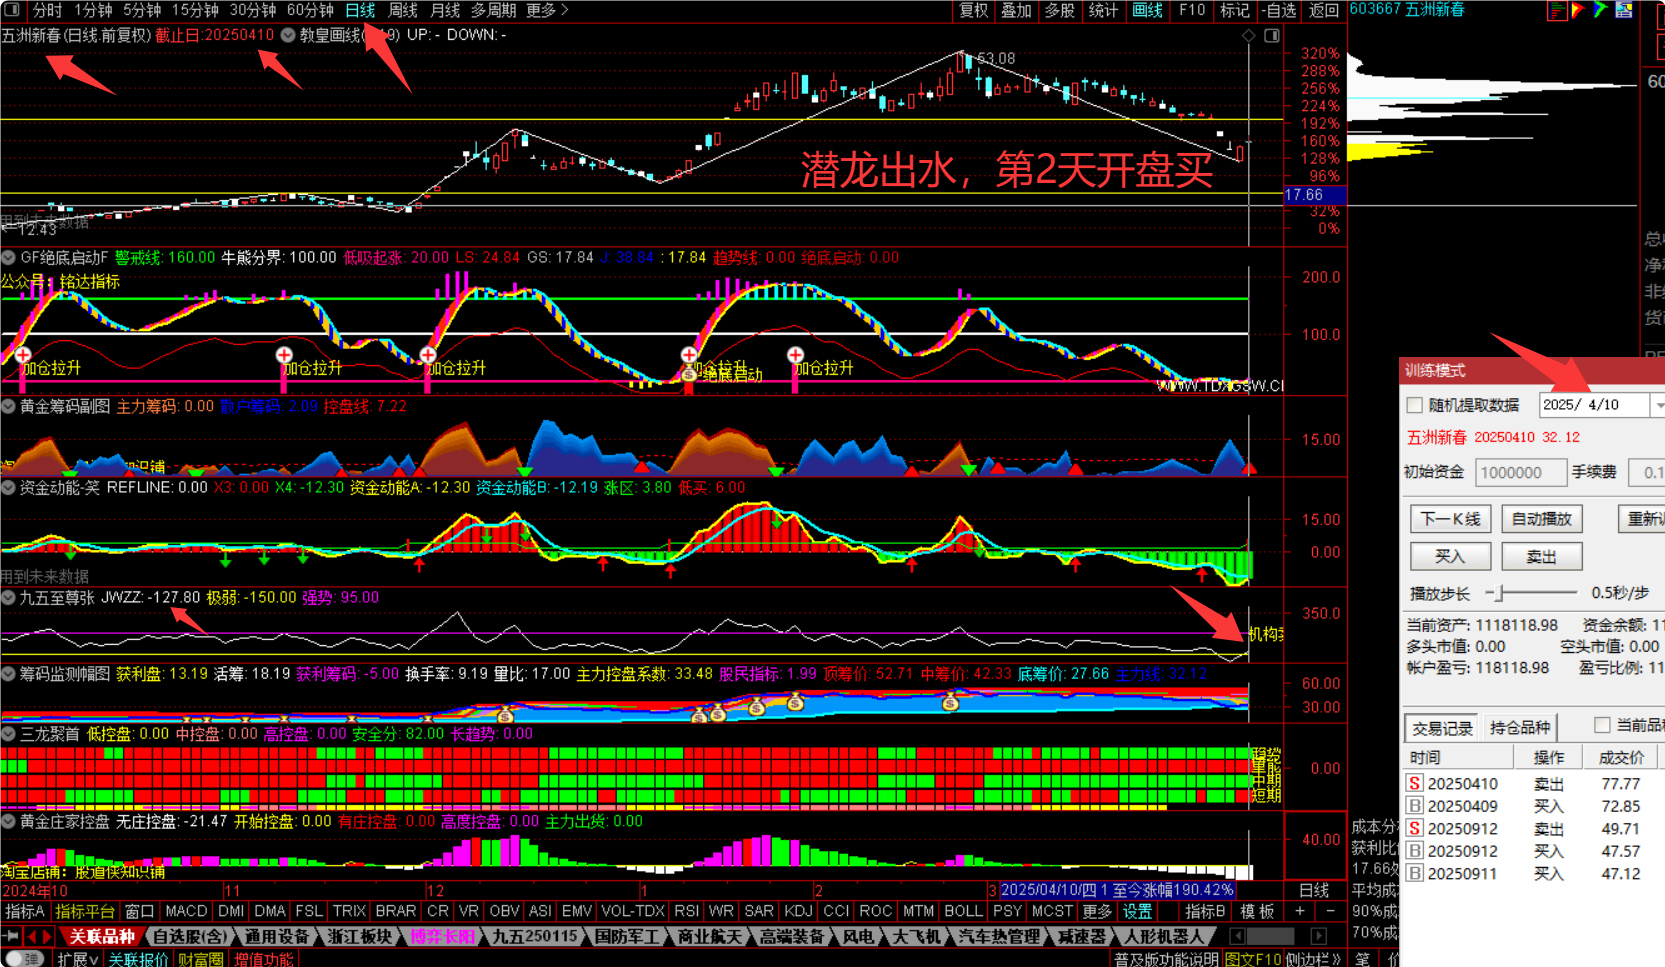Open the blue info panel icon at top right
Screen dimensions: 1665x967
click(x=1624, y=10)
